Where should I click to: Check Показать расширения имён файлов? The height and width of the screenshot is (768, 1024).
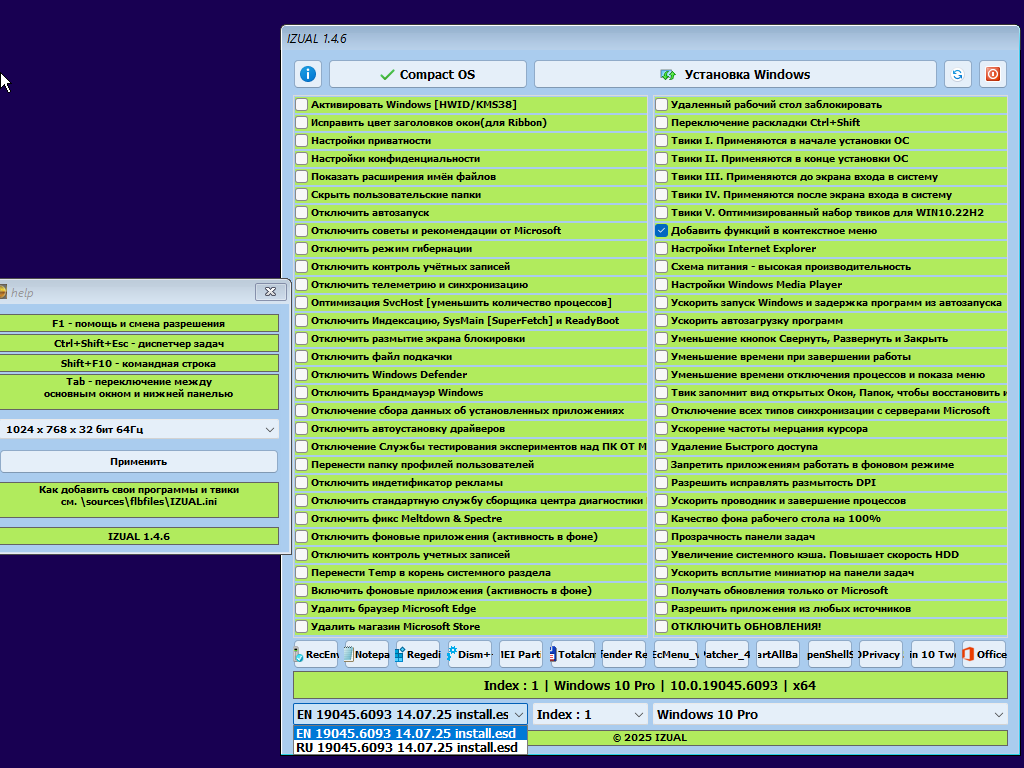click(301, 176)
